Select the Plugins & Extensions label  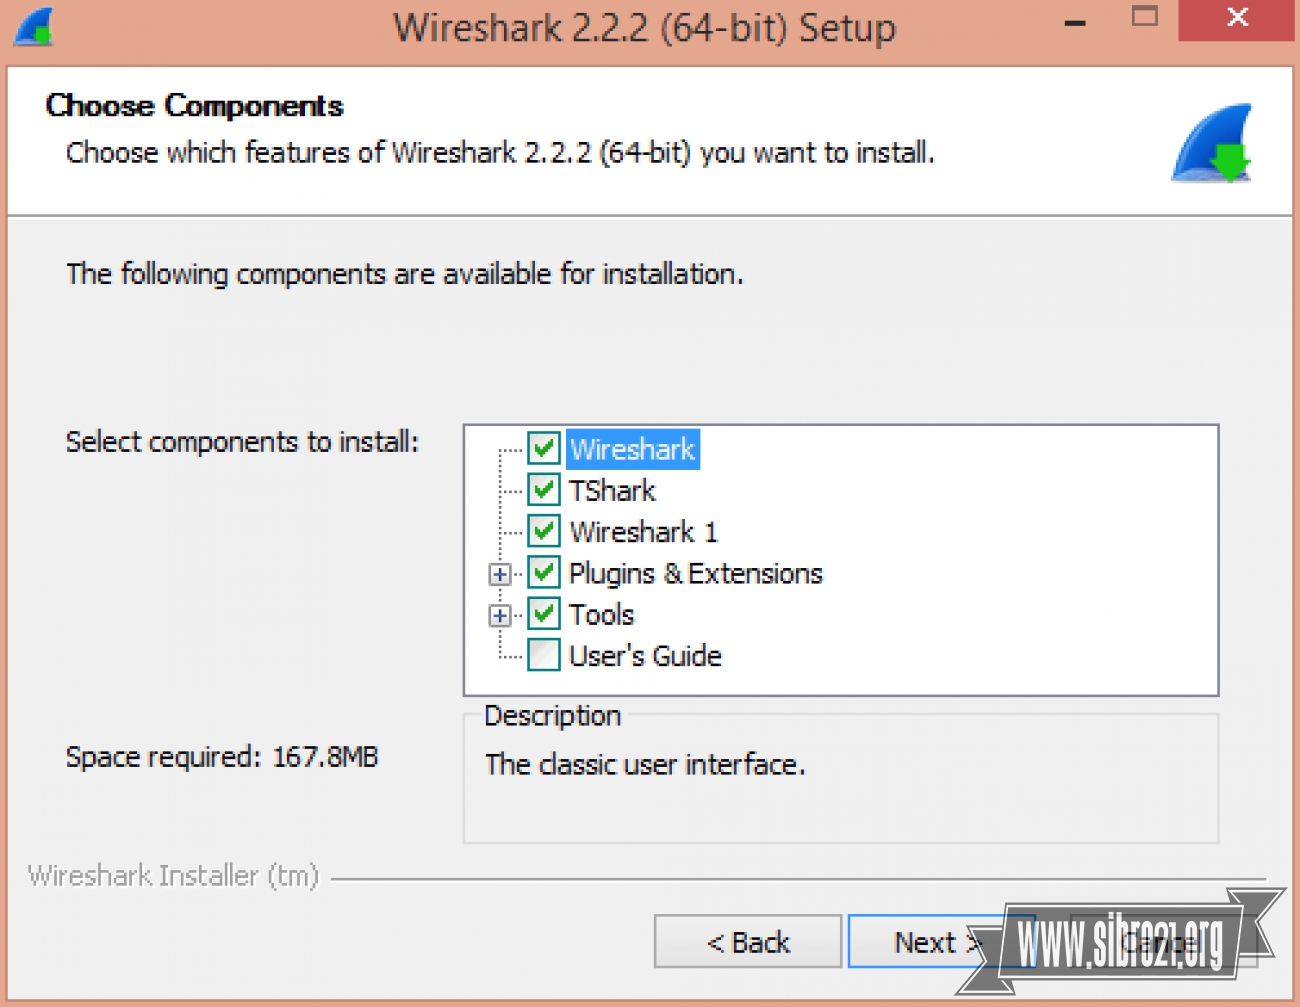695,573
